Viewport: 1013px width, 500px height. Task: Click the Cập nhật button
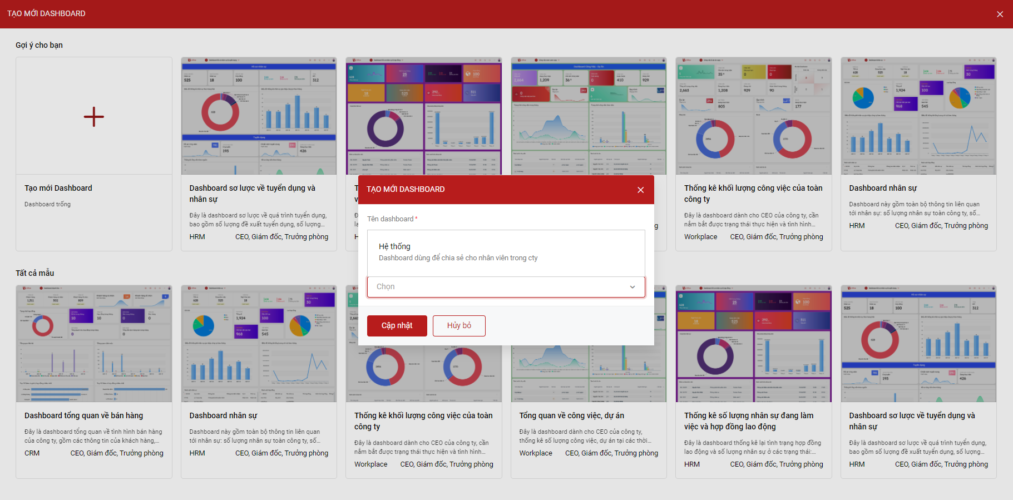tap(397, 326)
